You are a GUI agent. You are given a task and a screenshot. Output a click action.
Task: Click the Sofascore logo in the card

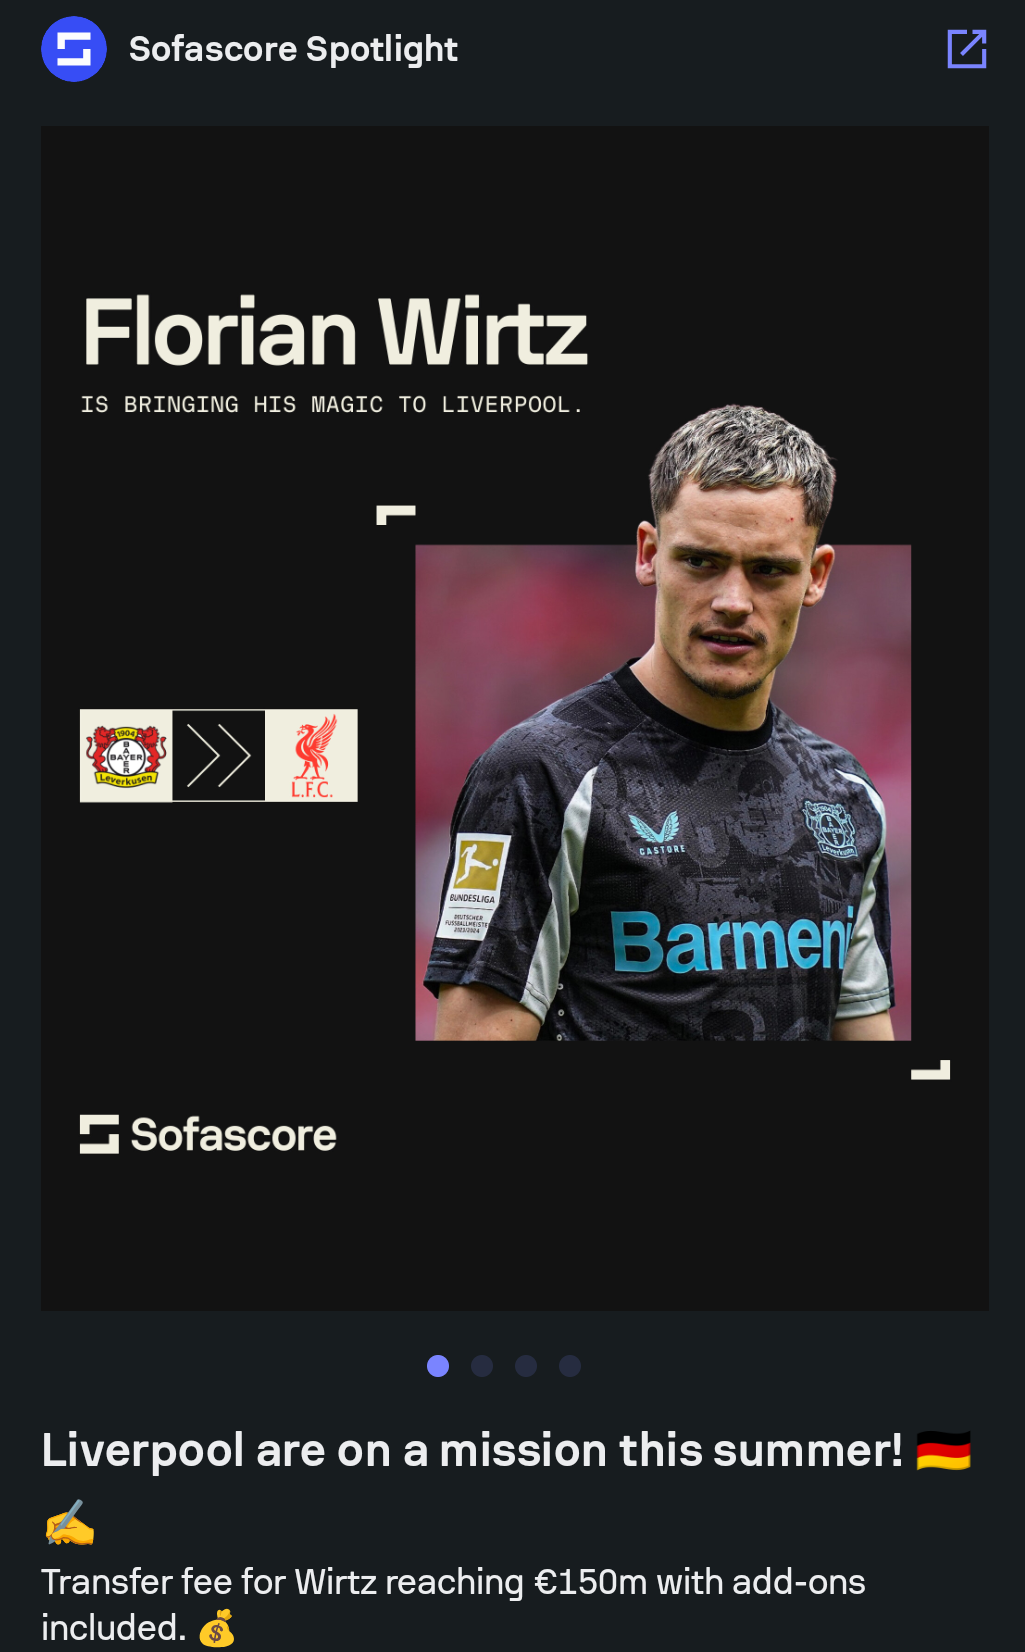pyautogui.click(x=208, y=1135)
